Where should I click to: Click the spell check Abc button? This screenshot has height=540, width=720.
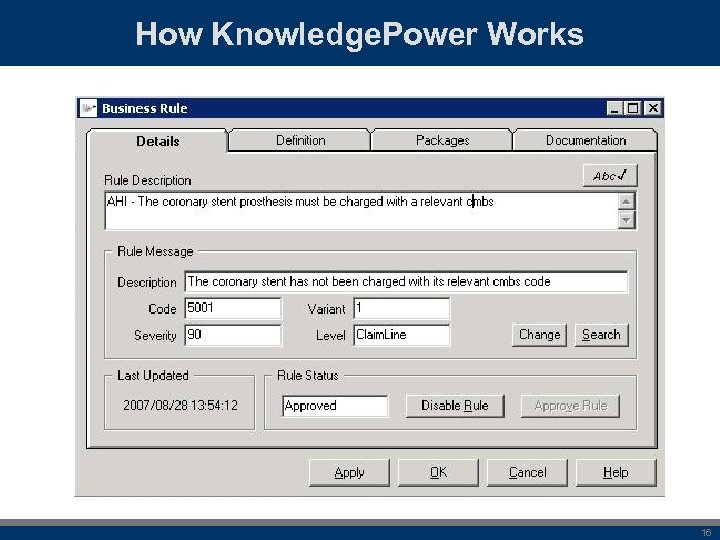(610, 175)
